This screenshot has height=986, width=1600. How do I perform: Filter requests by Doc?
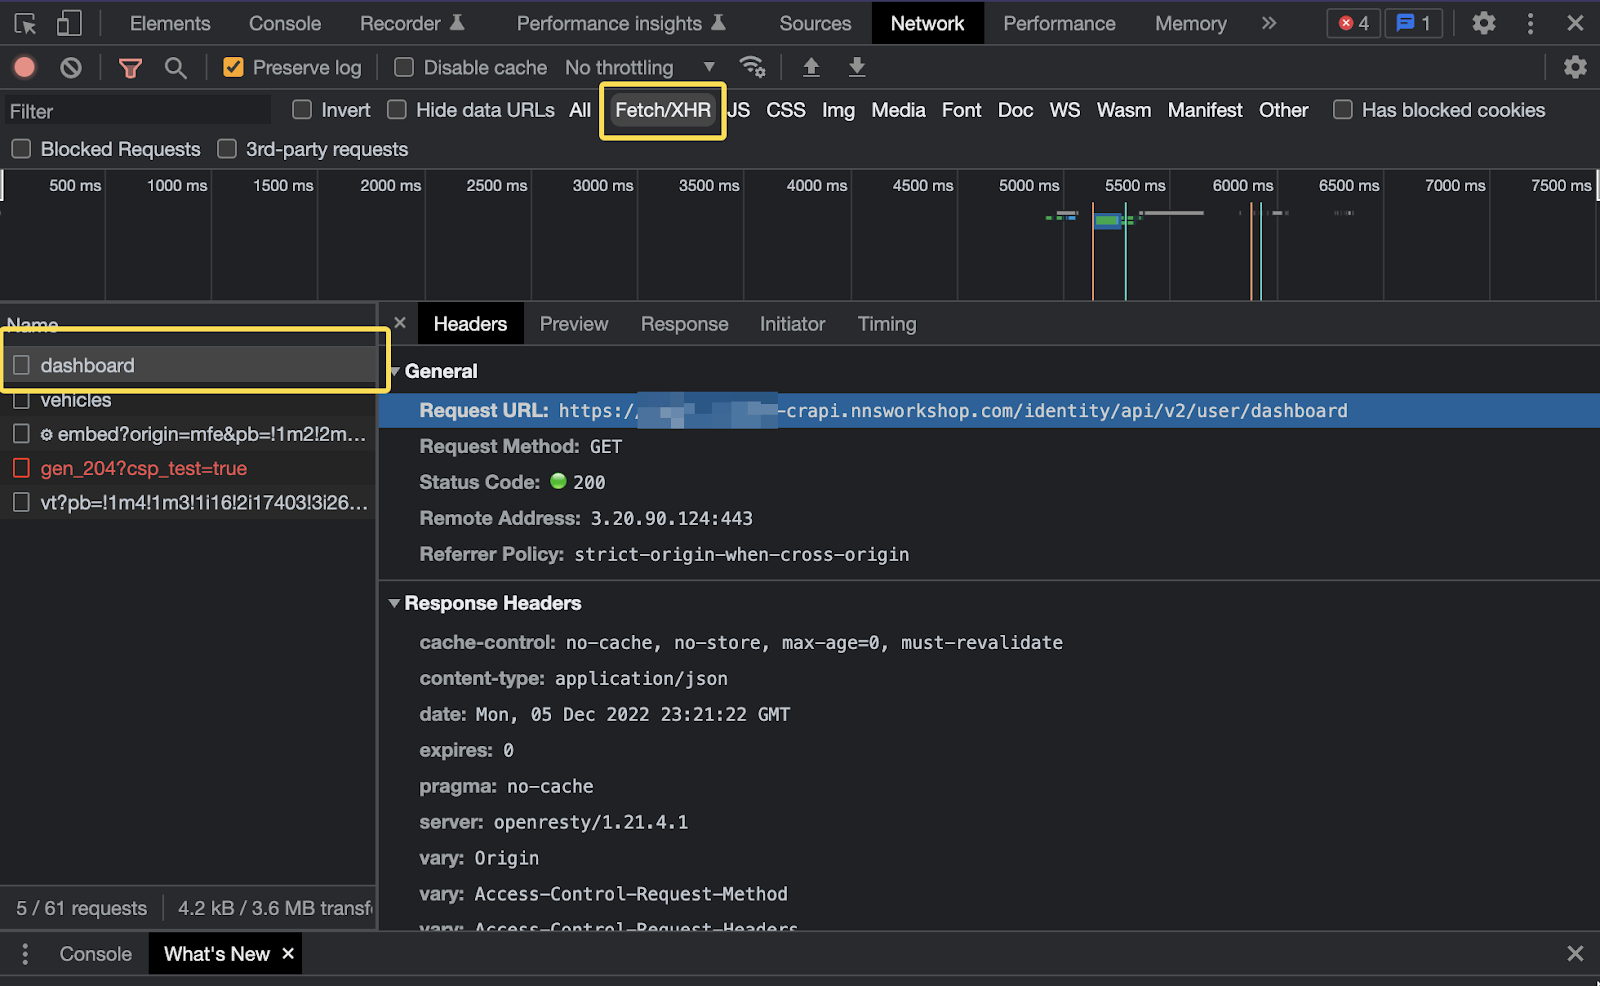[1015, 110]
